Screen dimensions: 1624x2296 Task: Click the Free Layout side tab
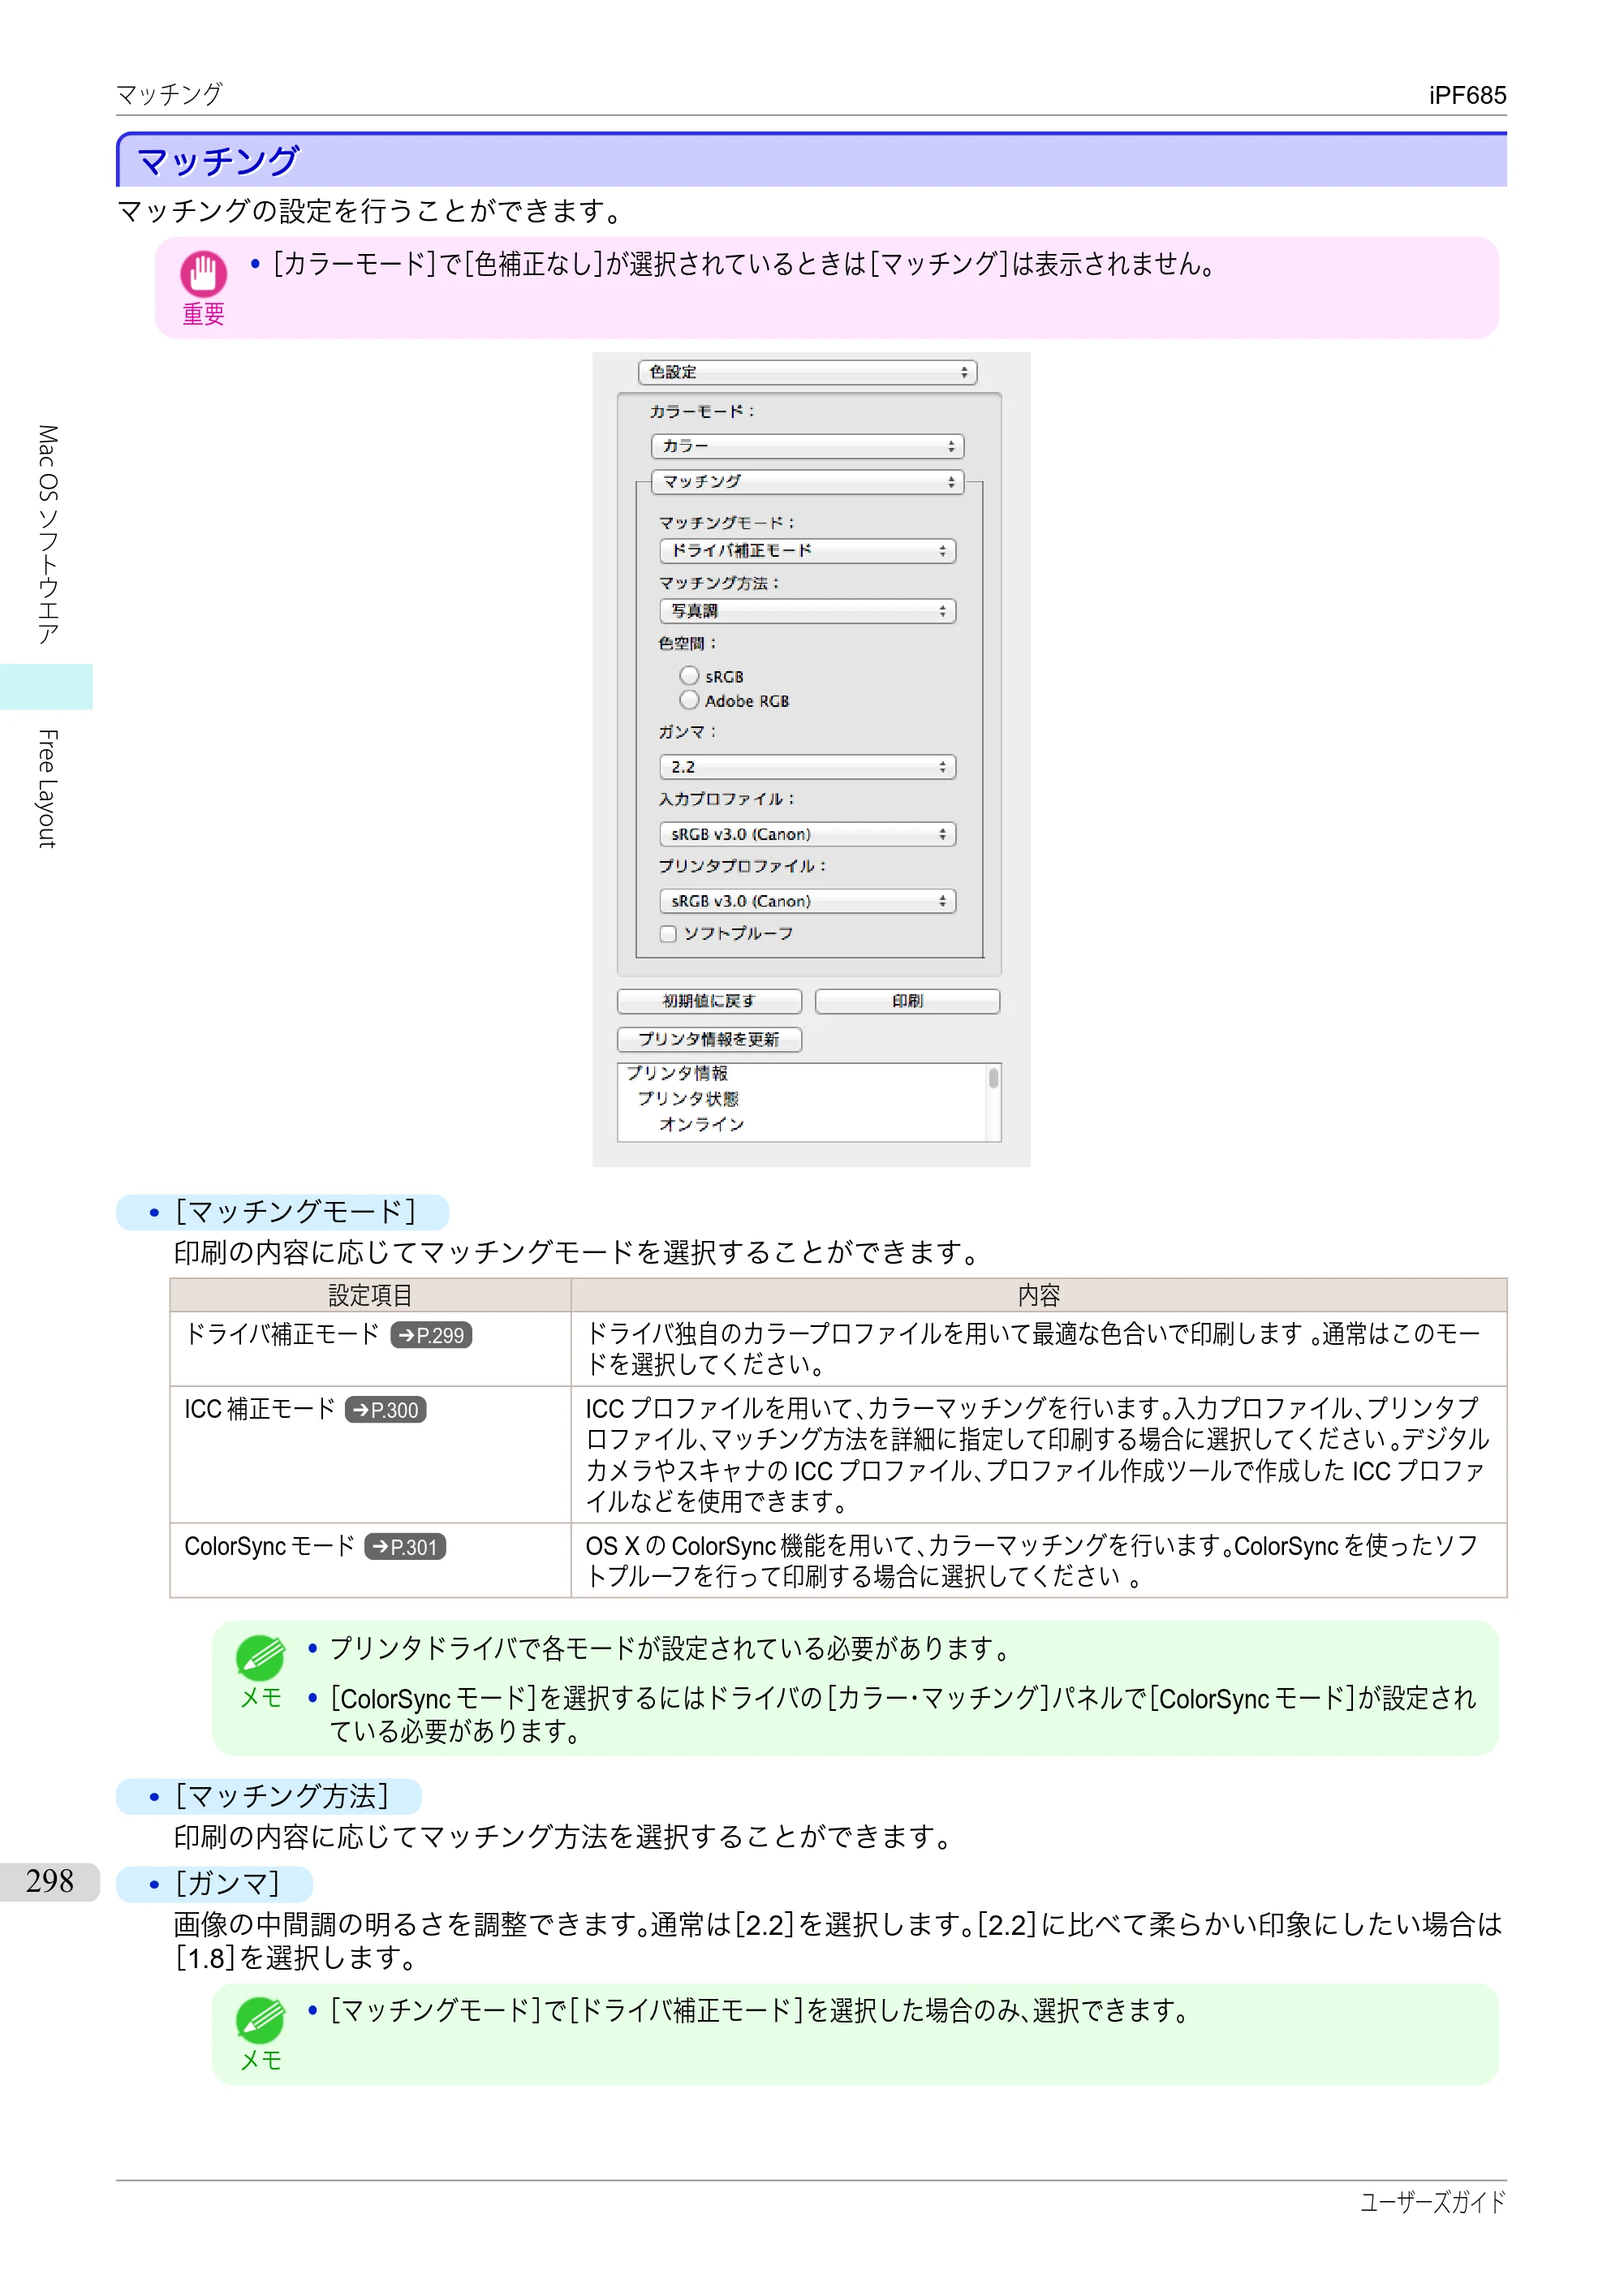(47, 789)
